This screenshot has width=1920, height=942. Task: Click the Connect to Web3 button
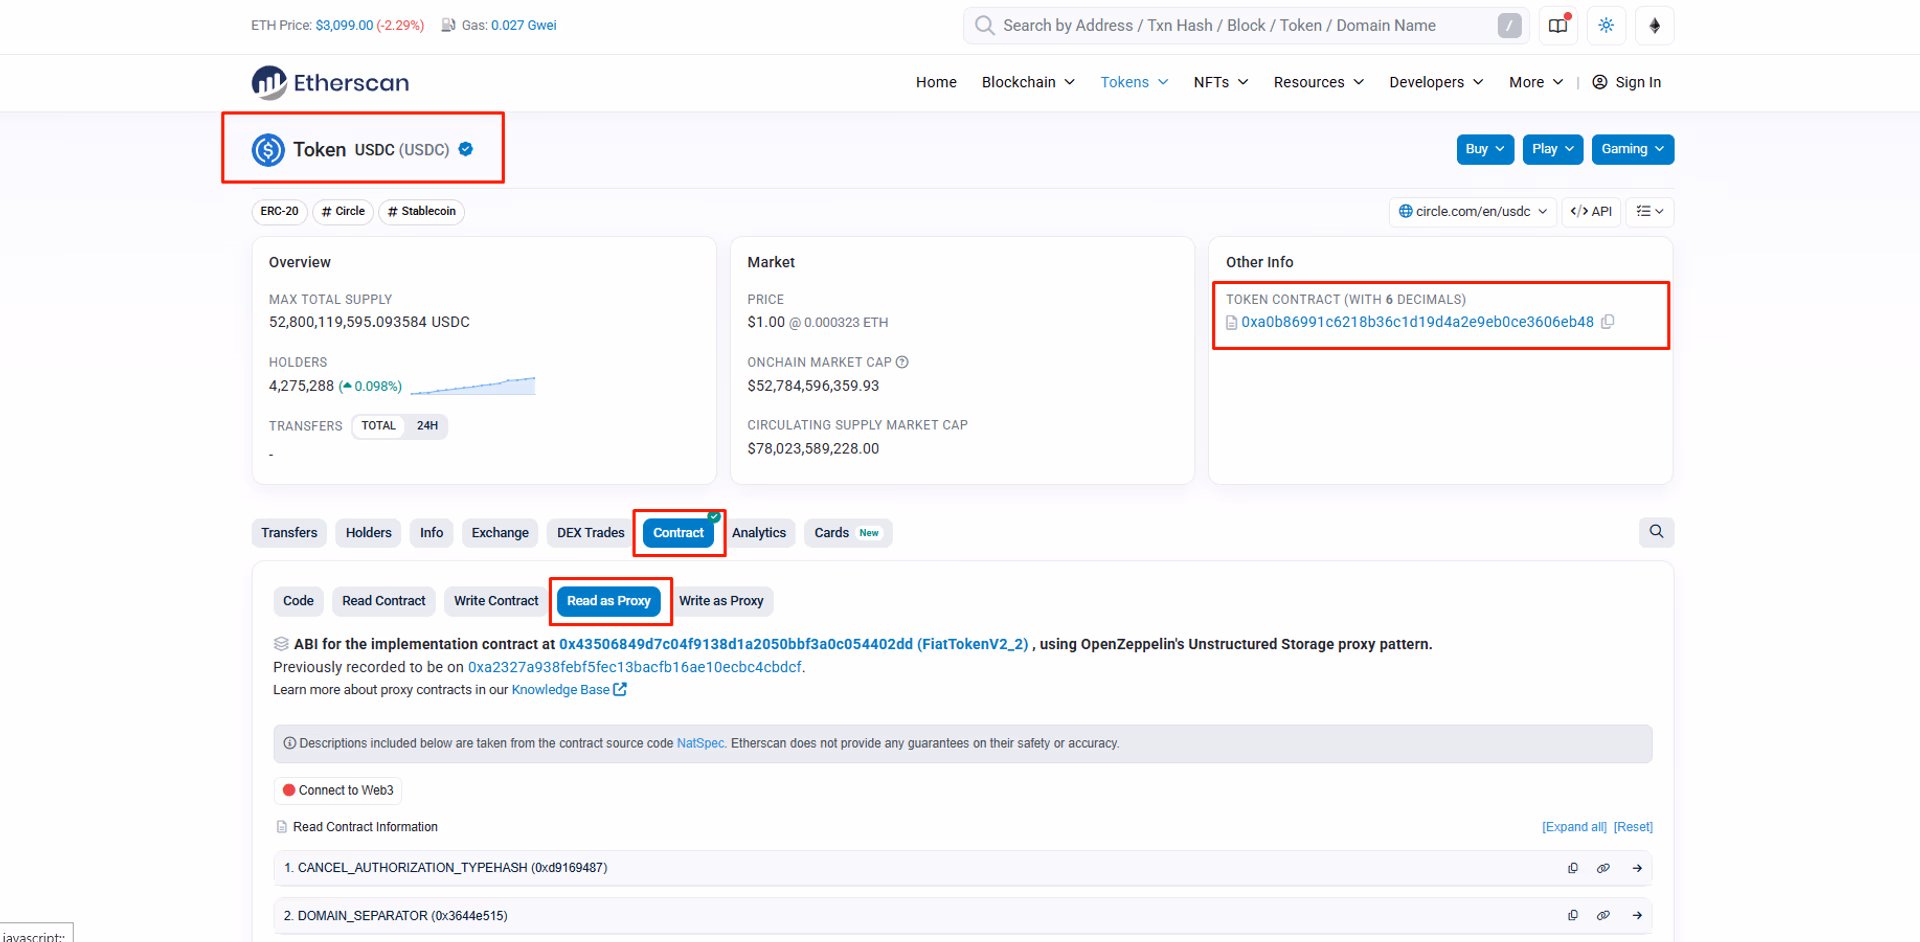(338, 790)
